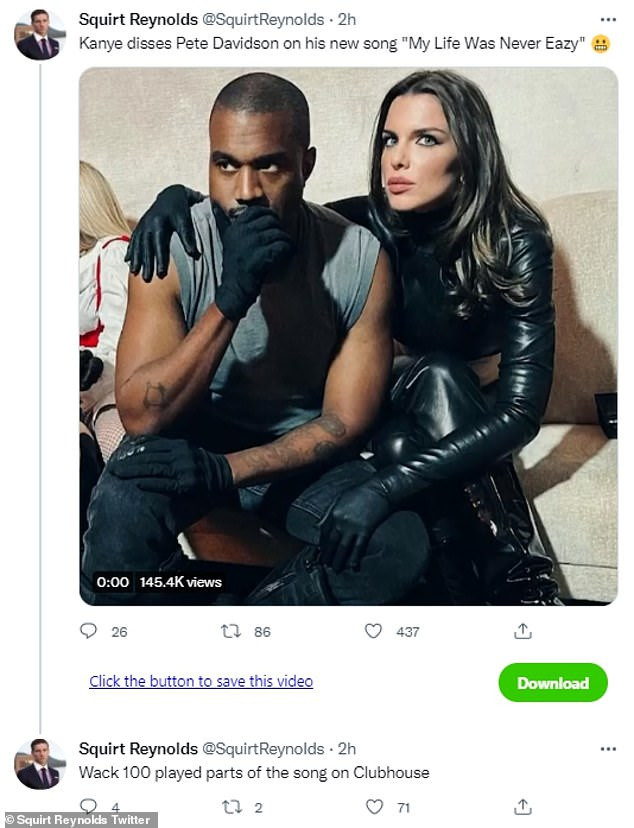Click the 145.4K views counter on the video

click(x=180, y=582)
